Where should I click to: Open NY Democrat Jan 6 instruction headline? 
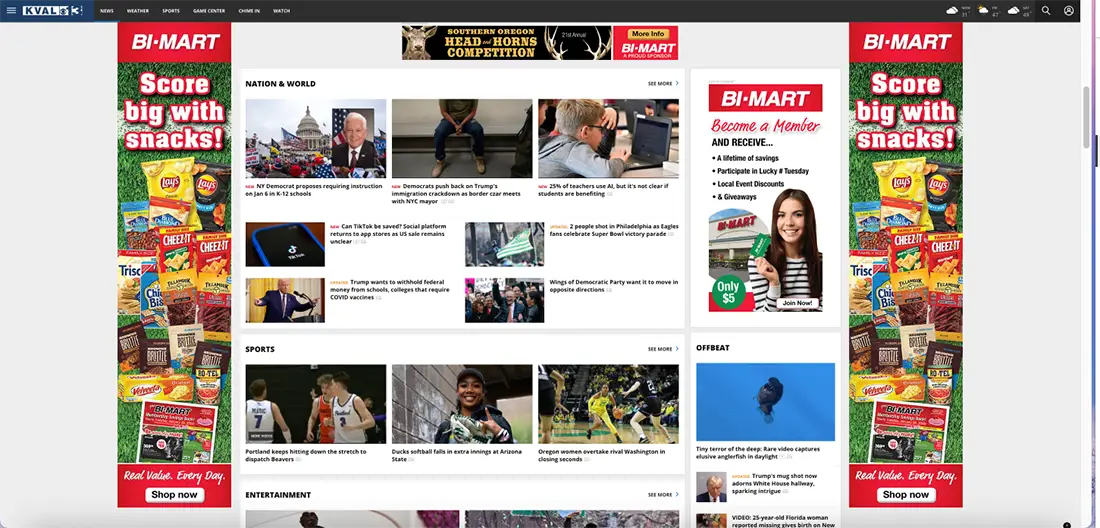(314, 190)
